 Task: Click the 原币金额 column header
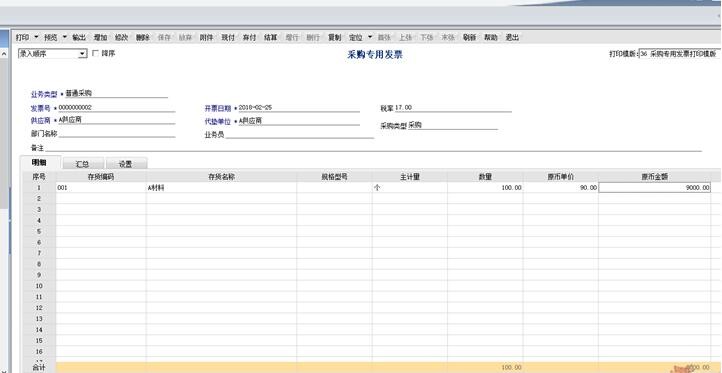click(655, 176)
